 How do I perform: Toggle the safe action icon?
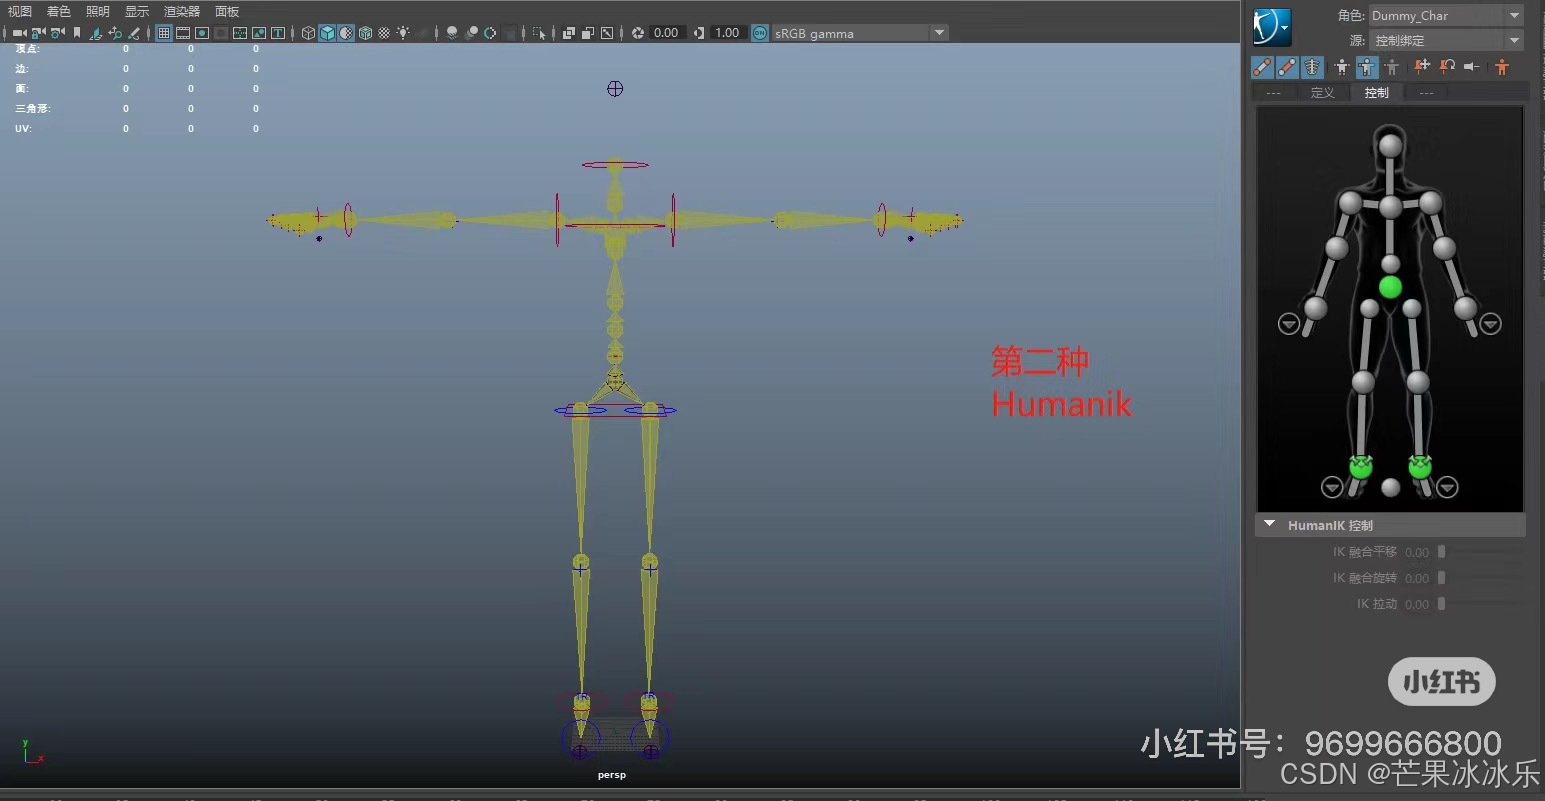[259, 33]
